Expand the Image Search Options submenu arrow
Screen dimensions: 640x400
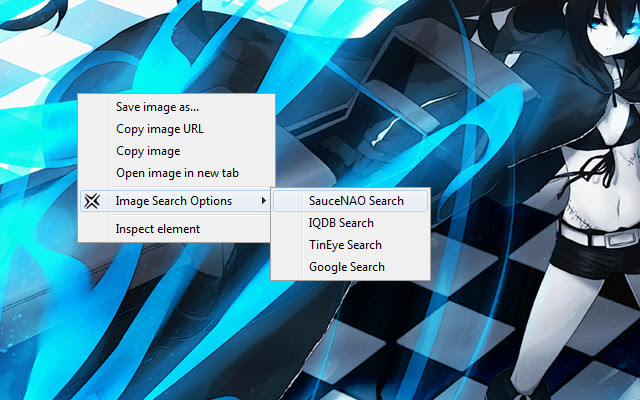[x=264, y=201]
